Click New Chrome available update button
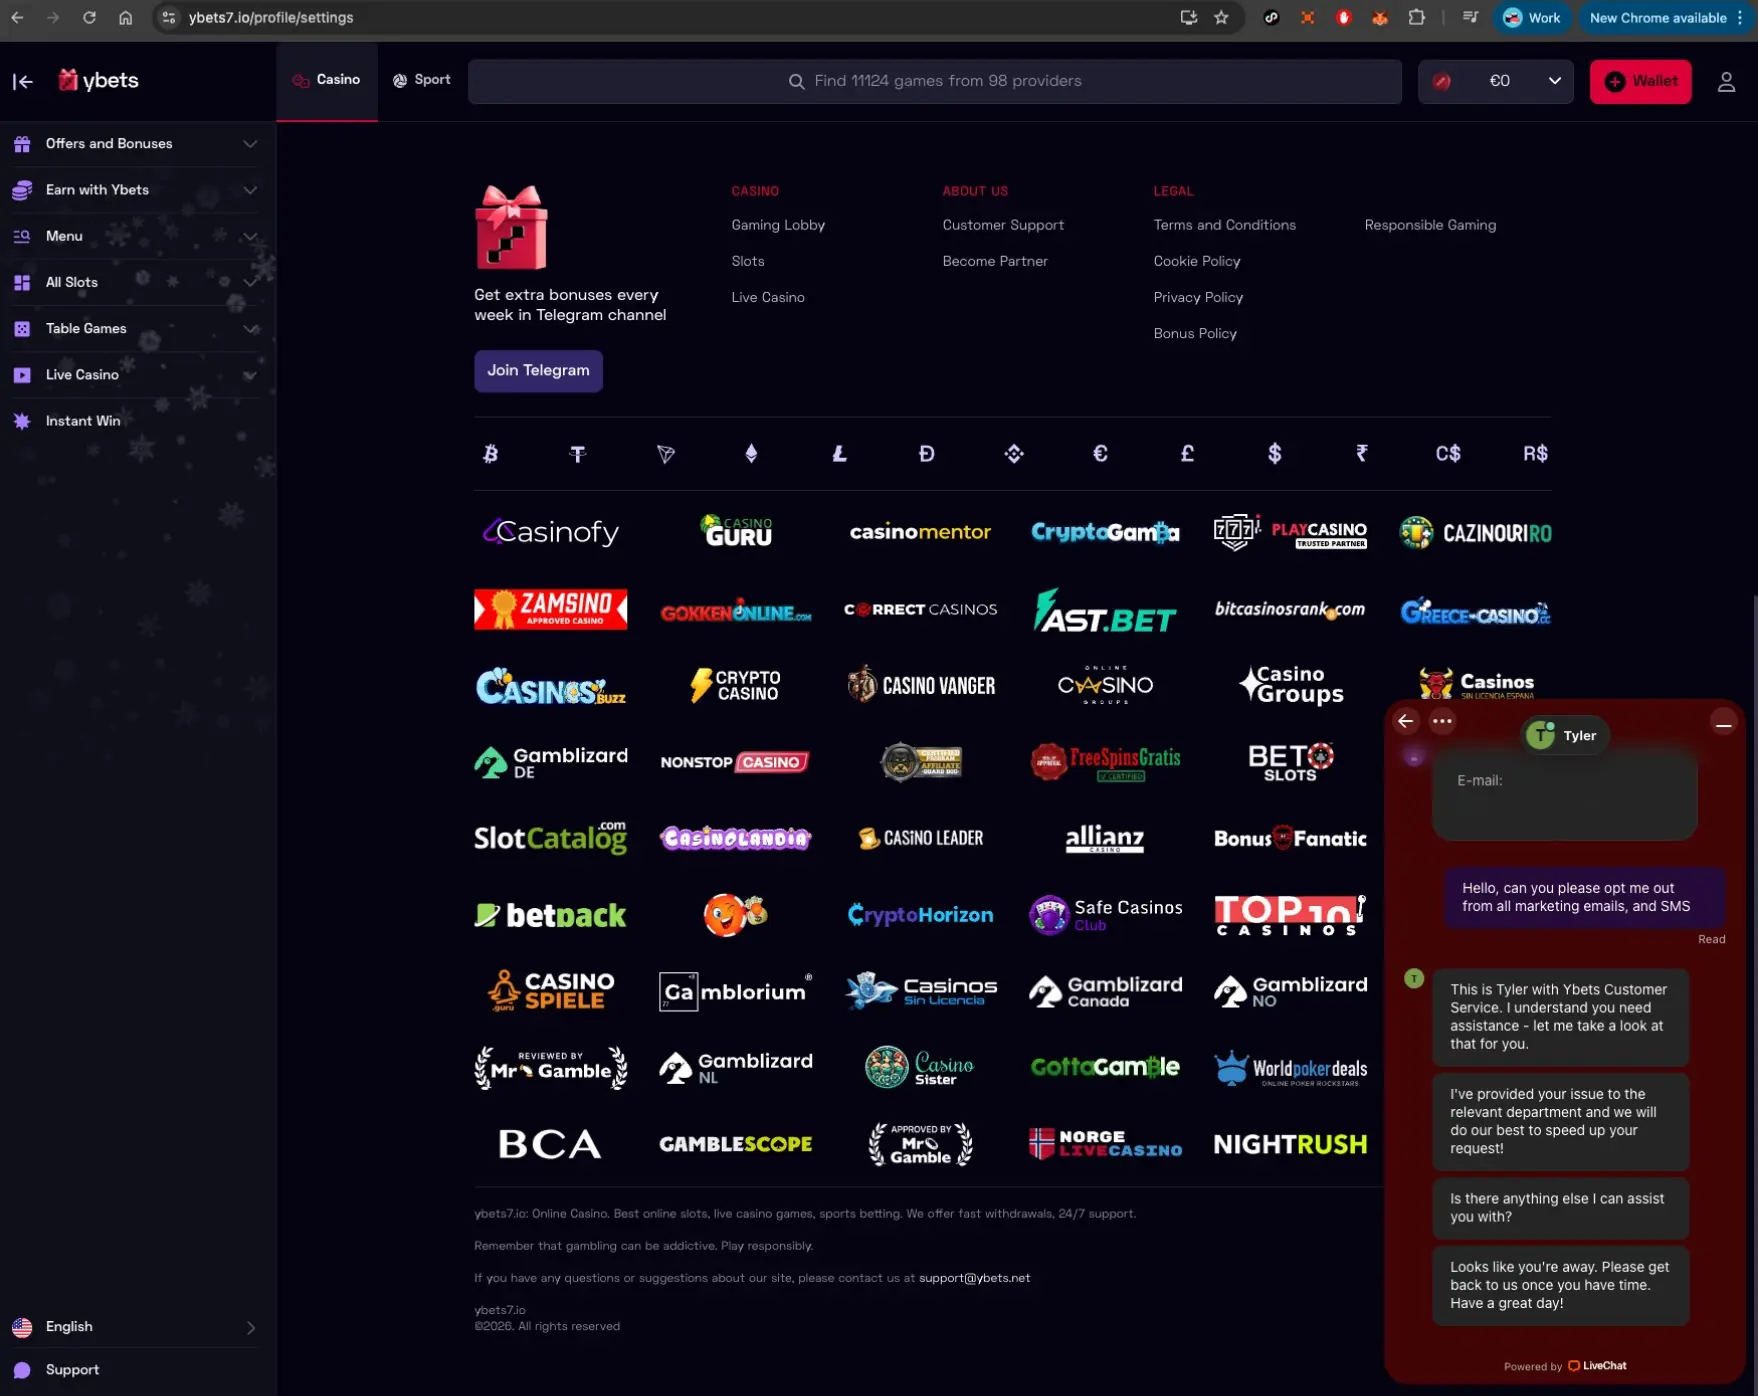 [x=1665, y=18]
